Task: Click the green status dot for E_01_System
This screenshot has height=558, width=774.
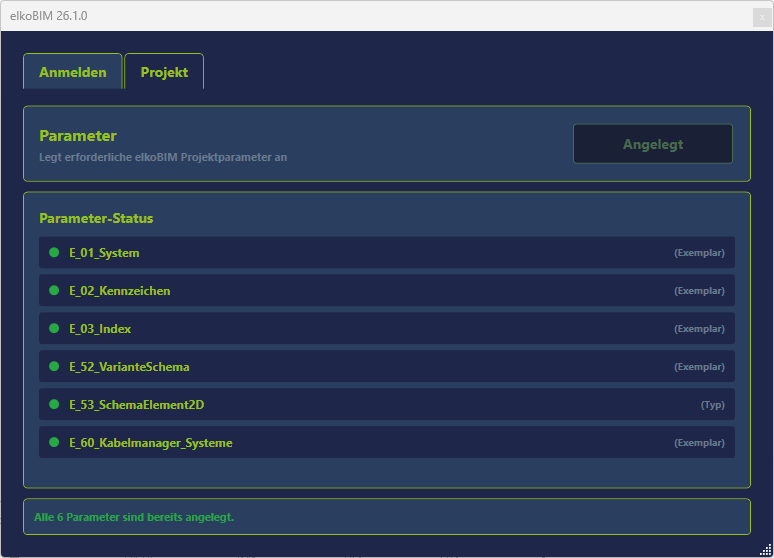Action: (x=54, y=252)
